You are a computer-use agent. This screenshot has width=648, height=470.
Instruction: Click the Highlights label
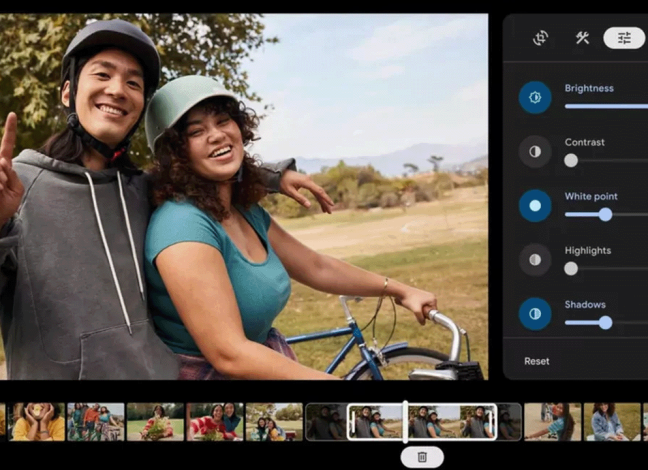pyautogui.click(x=588, y=251)
